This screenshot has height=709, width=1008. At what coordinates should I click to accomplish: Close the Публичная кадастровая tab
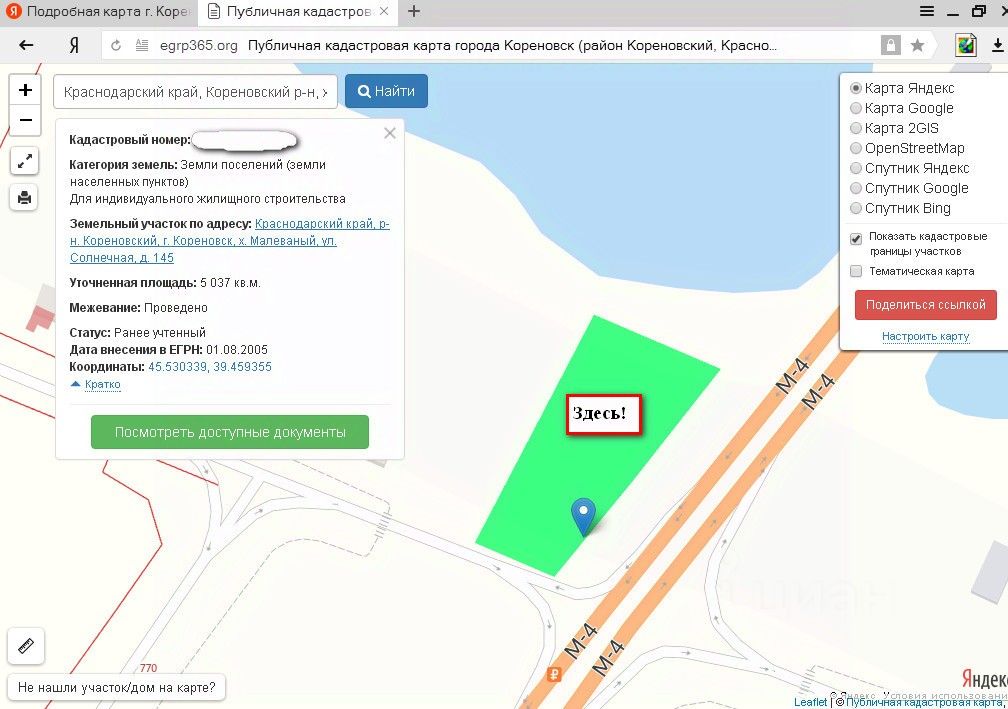pyautogui.click(x=384, y=11)
